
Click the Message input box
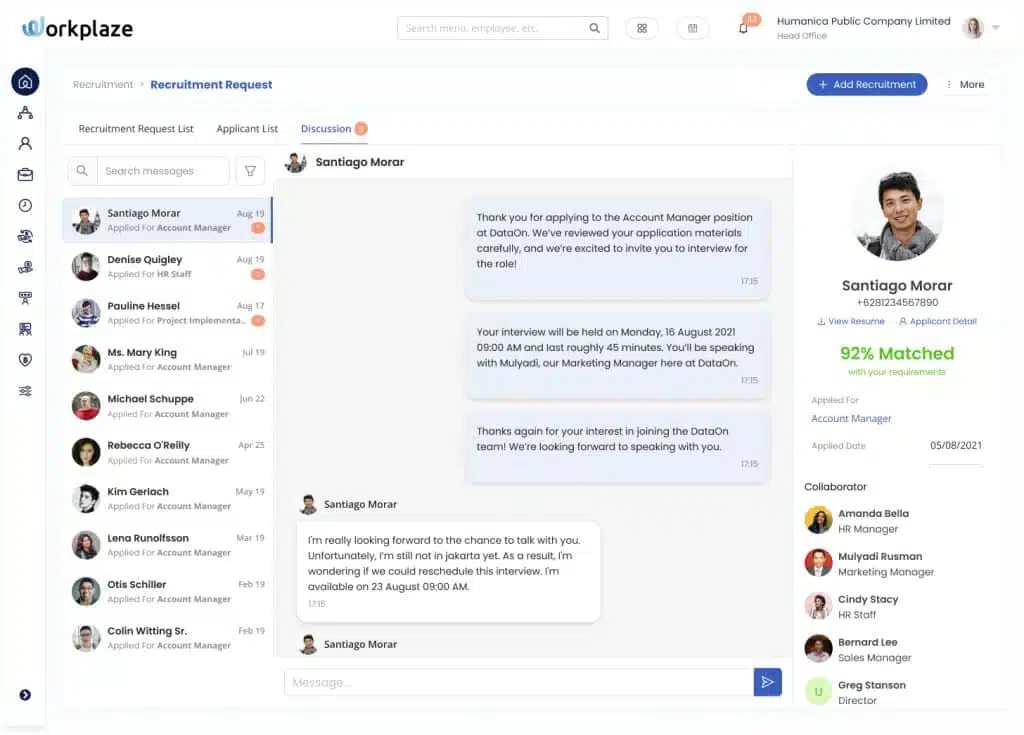[x=519, y=682]
